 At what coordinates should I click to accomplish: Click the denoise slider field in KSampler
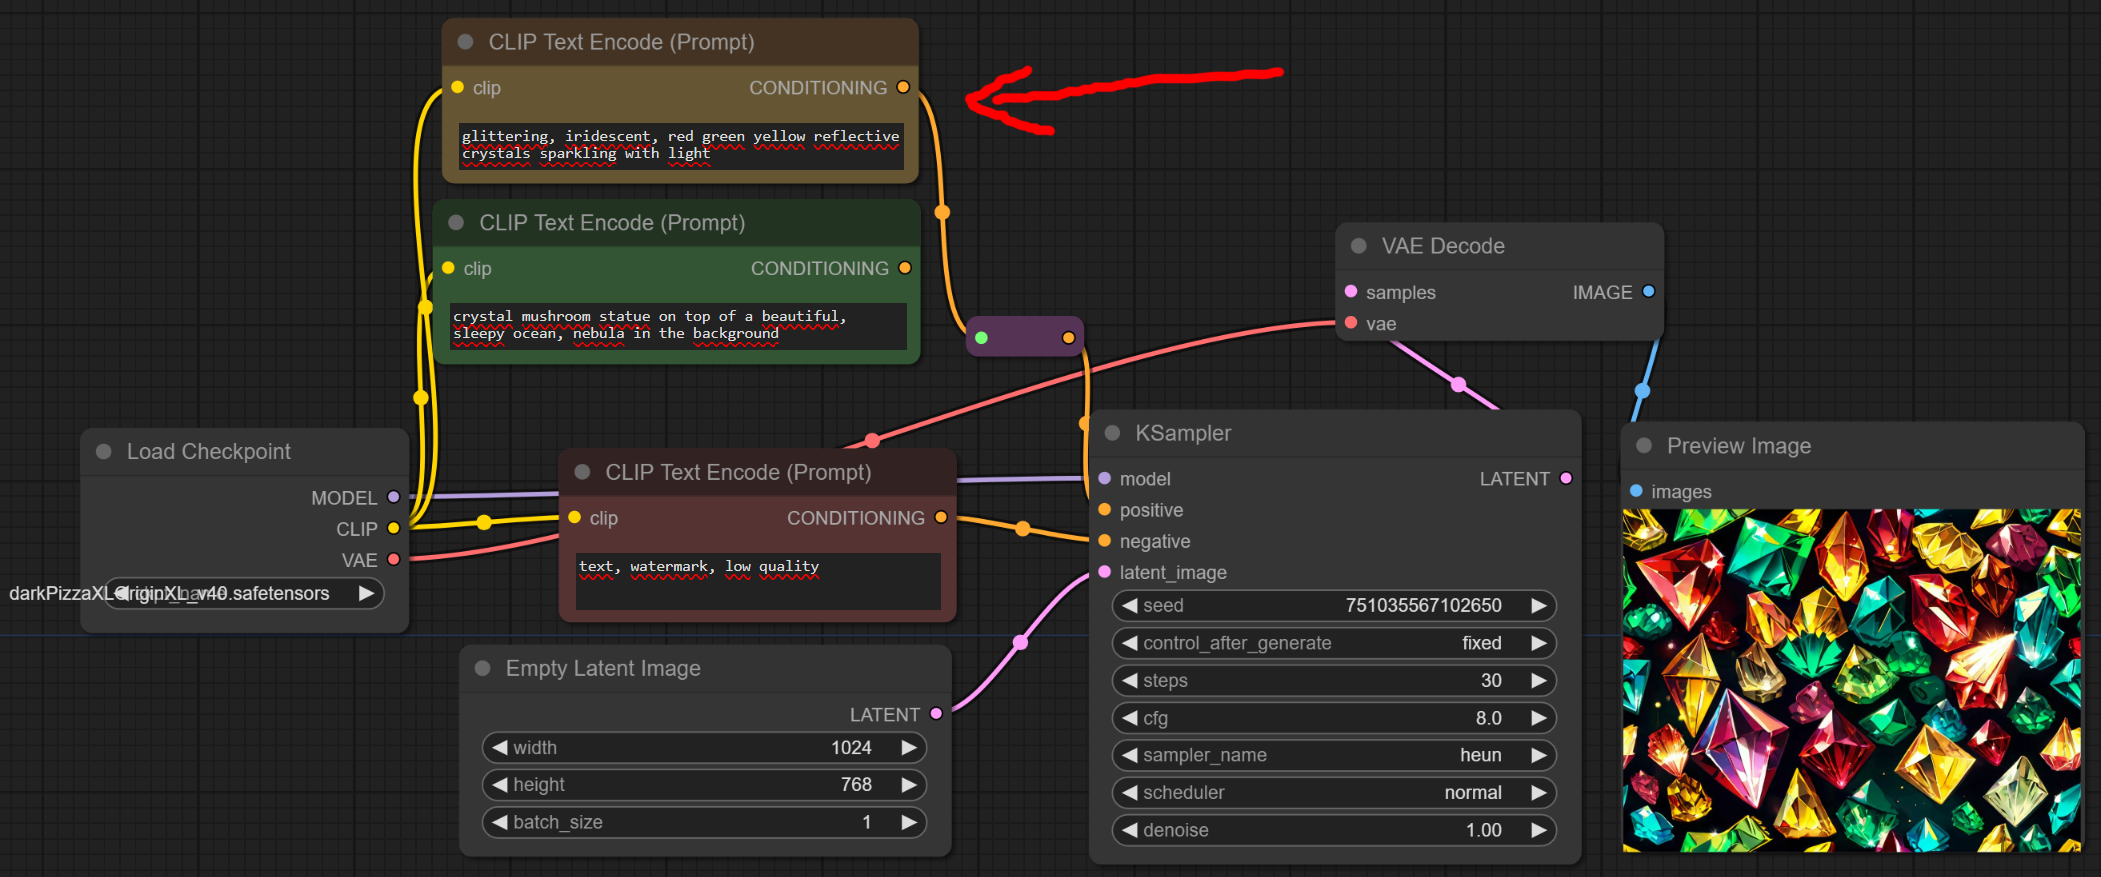(x=1333, y=830)
